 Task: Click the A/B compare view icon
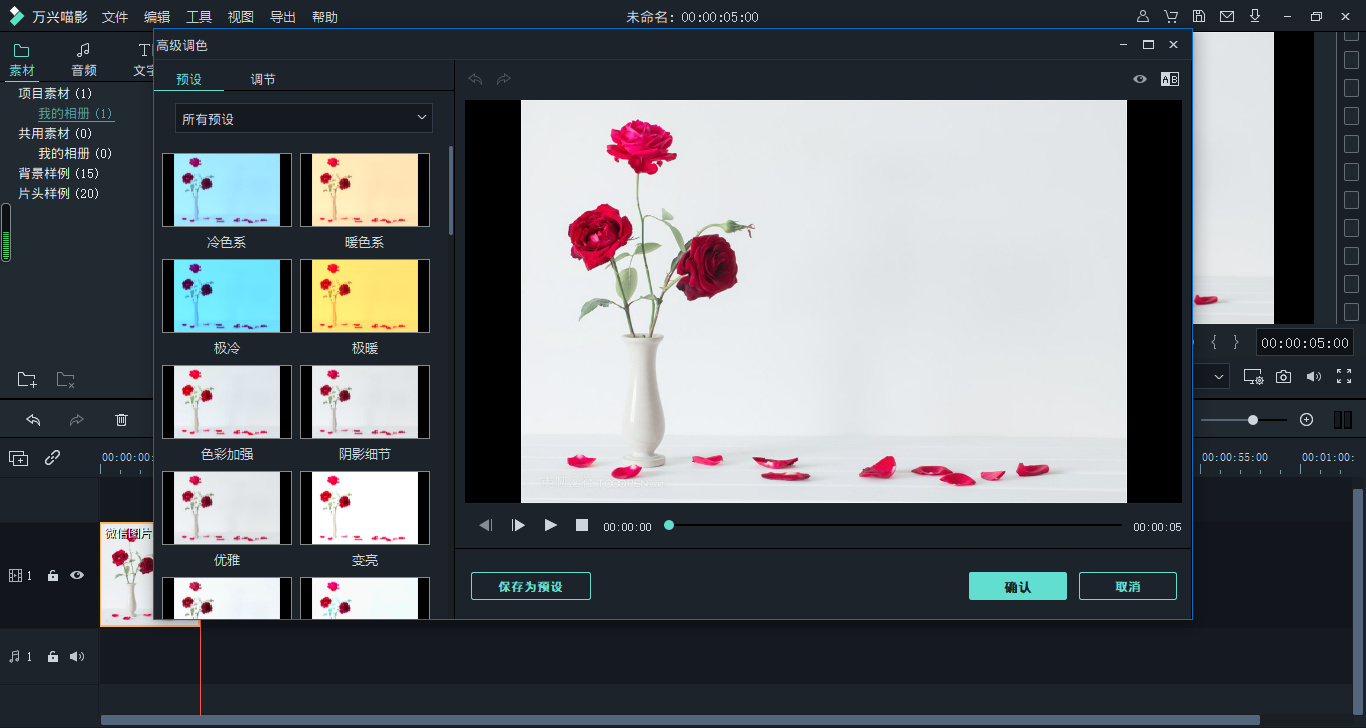1169,79
